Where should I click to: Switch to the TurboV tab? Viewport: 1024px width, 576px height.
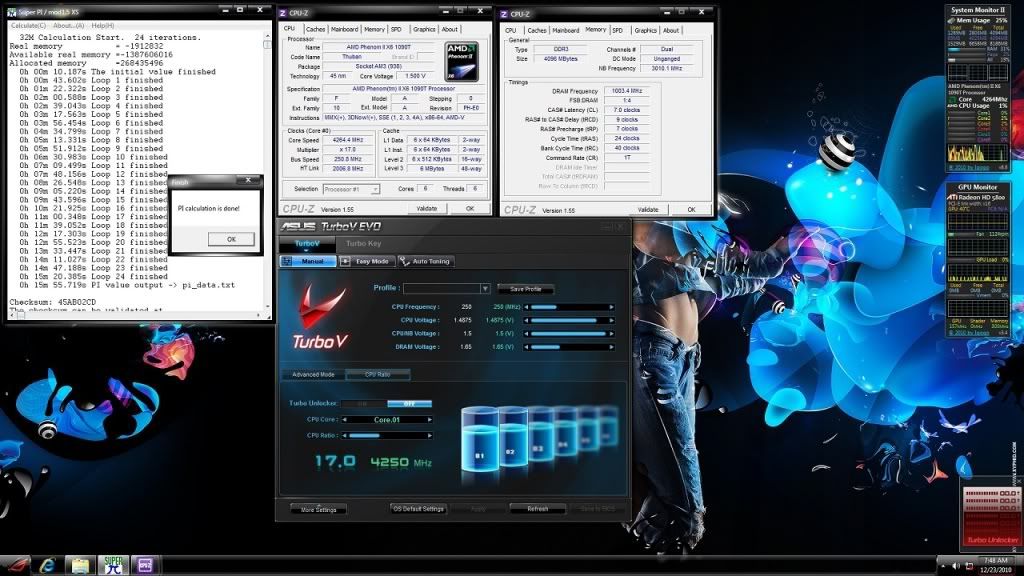coord(307,244)
